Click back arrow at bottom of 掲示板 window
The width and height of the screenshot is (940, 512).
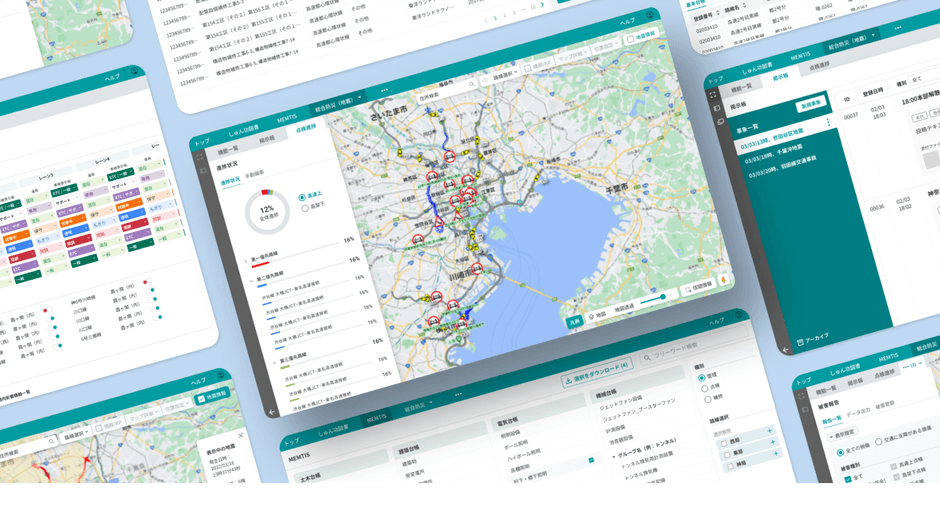point(786,350)
